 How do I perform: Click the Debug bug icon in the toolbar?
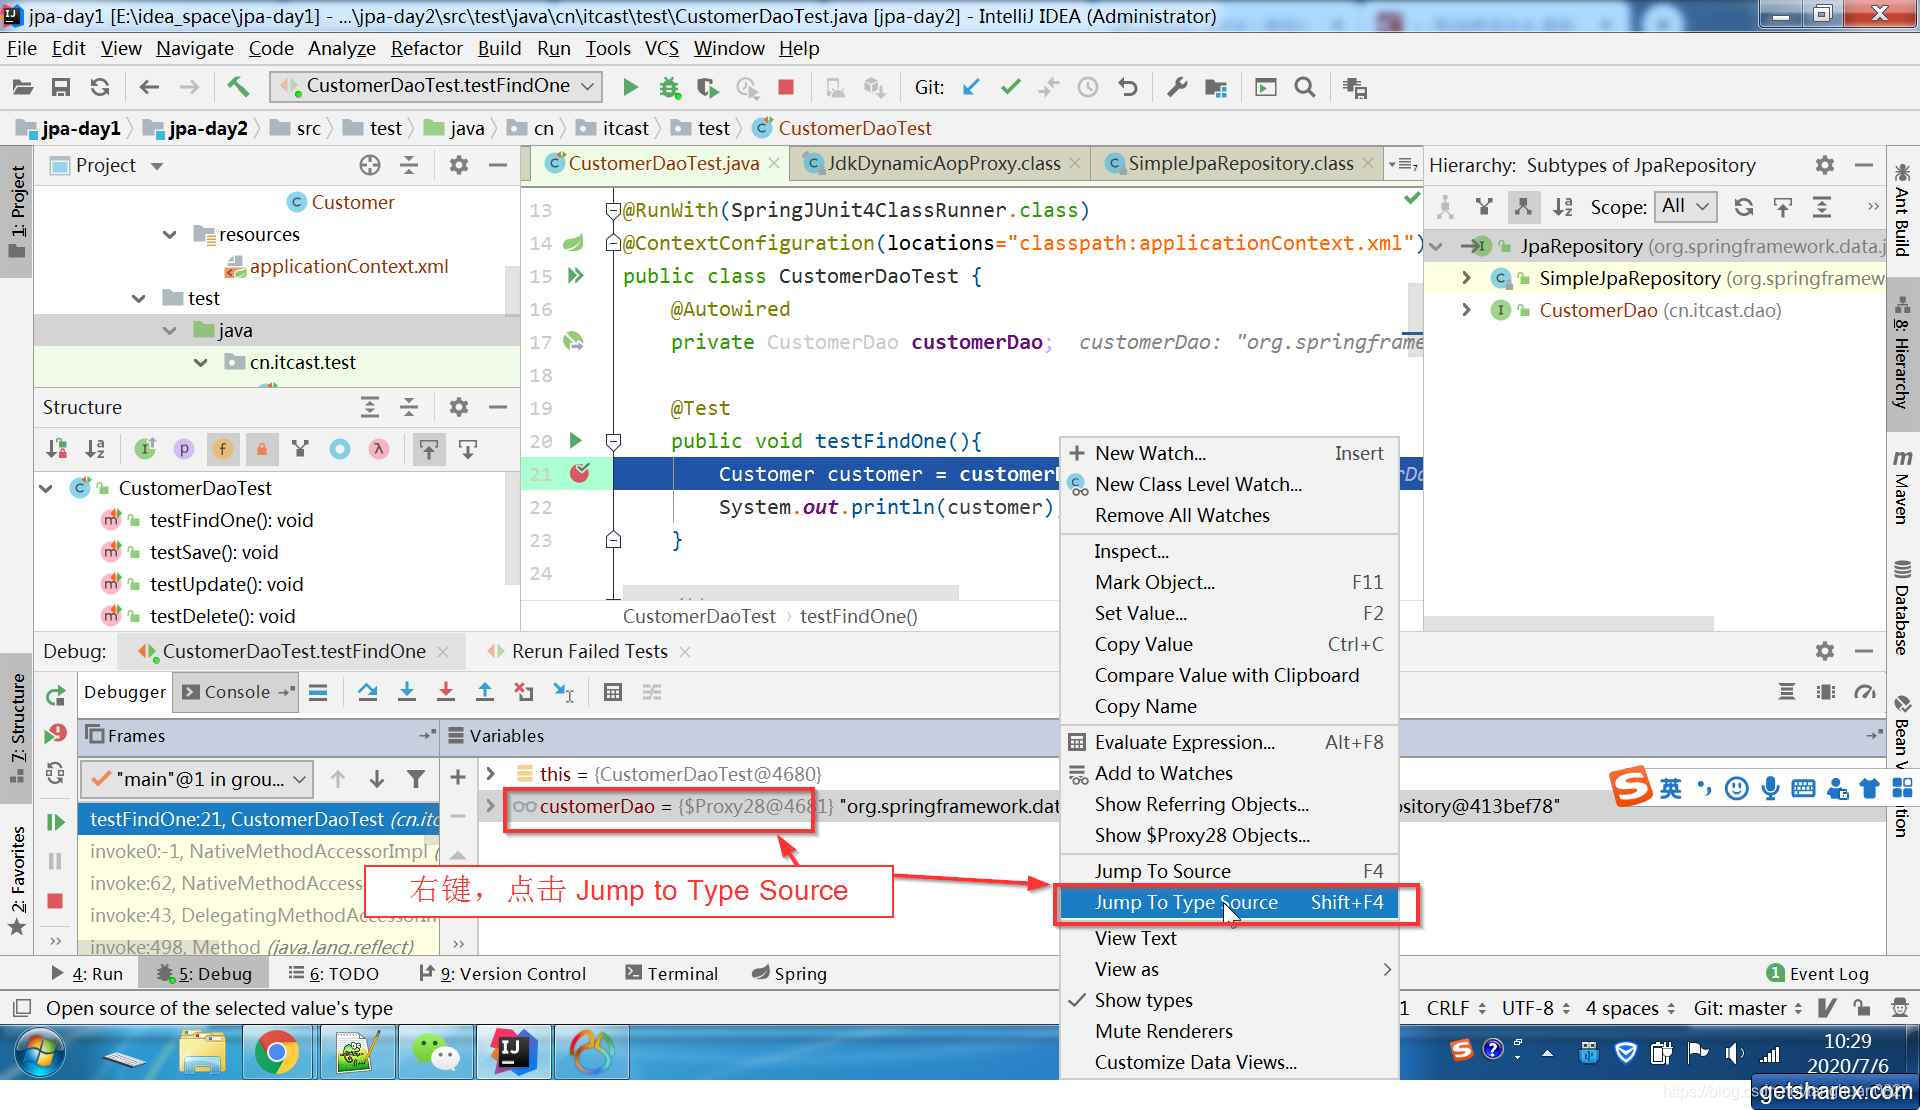pyautogui.click(x=669, y=87)
